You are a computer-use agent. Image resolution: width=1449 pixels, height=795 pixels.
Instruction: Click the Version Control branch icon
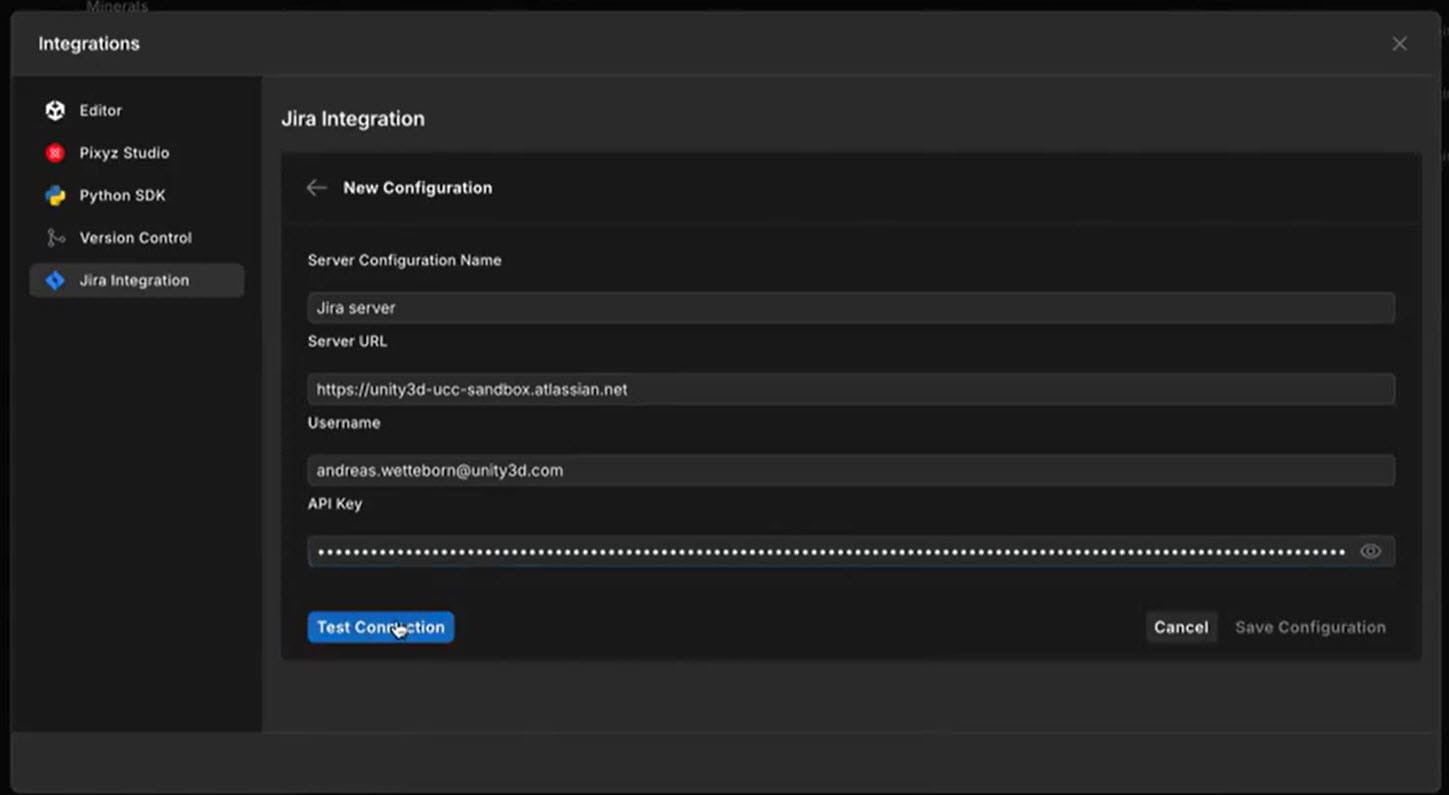[x=55, y=238]
